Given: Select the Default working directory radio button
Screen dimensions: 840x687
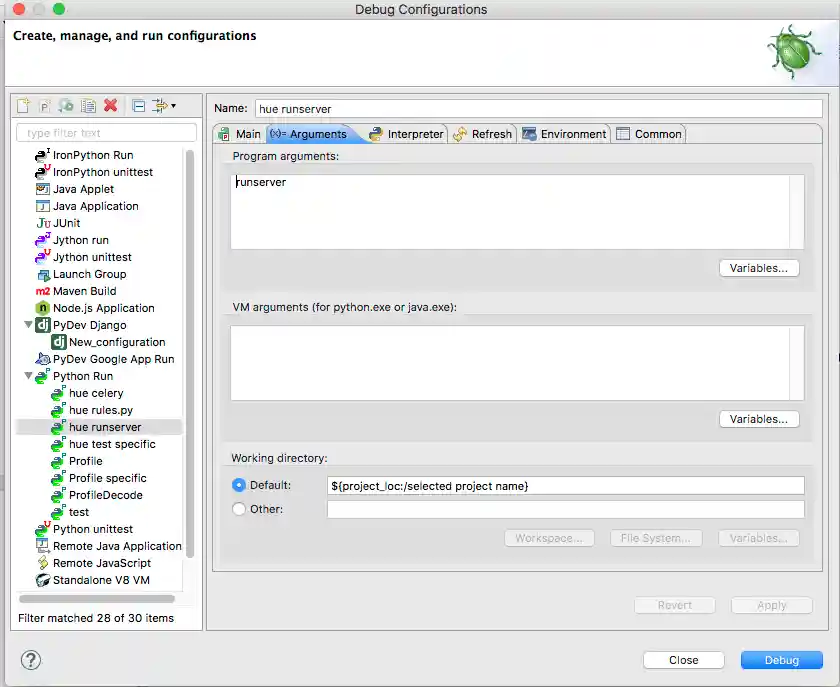Looking at the screenshot, I should tap(237, 485).
